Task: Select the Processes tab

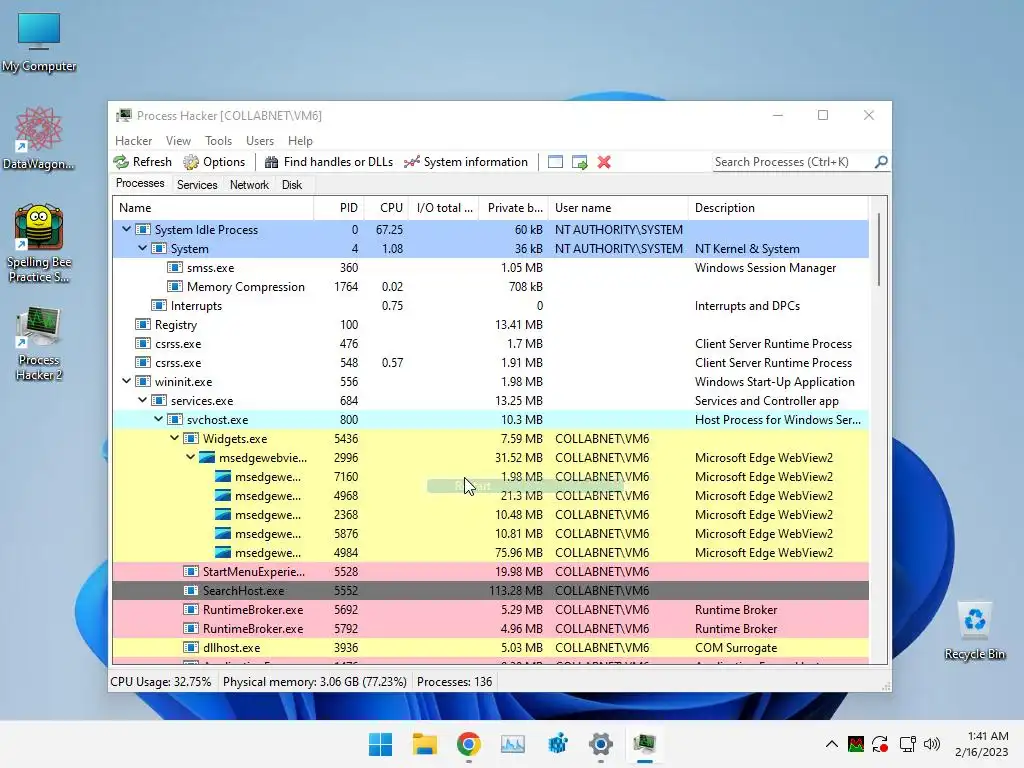Action: click(x=140, y=183)
